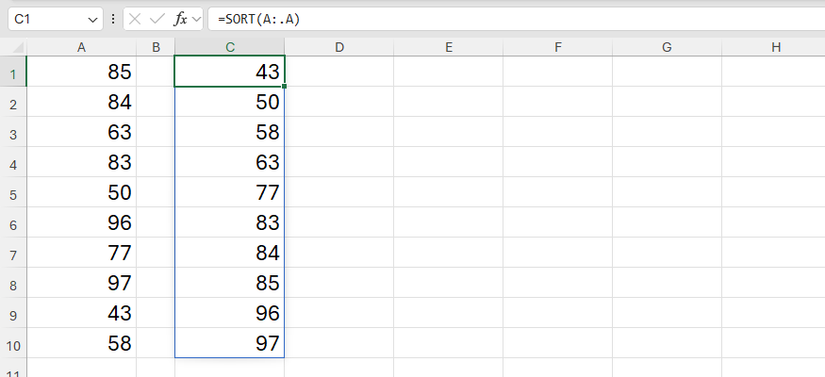Select row 3 header
This screenshot has width=825, height=377.
click(13, 132)
